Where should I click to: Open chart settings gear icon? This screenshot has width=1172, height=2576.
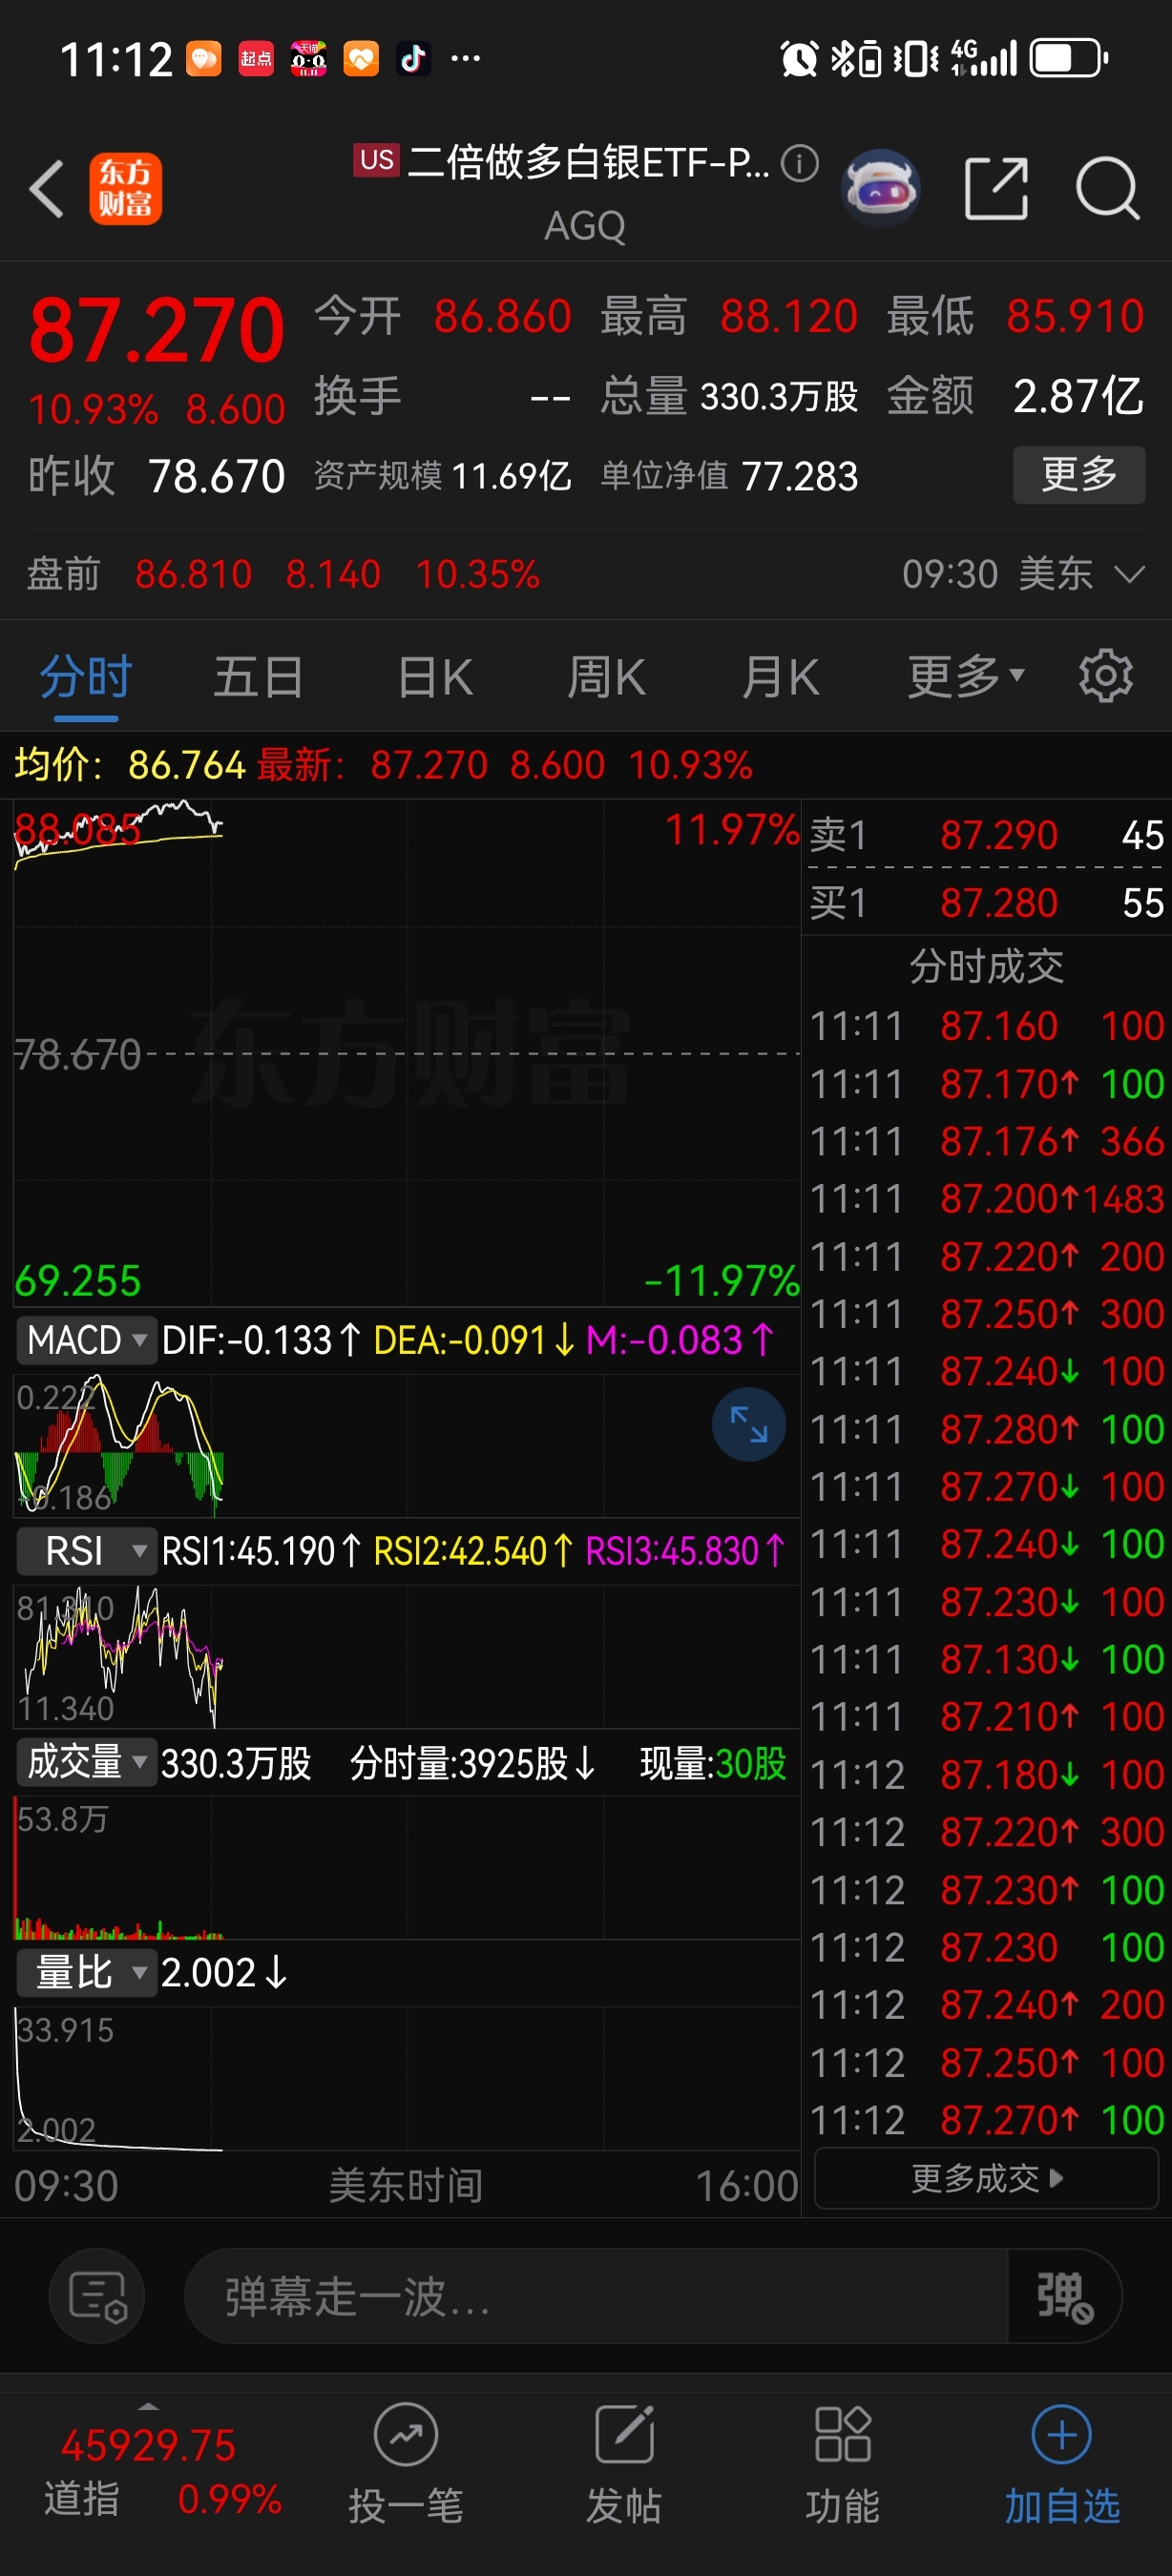[1106, 676]
